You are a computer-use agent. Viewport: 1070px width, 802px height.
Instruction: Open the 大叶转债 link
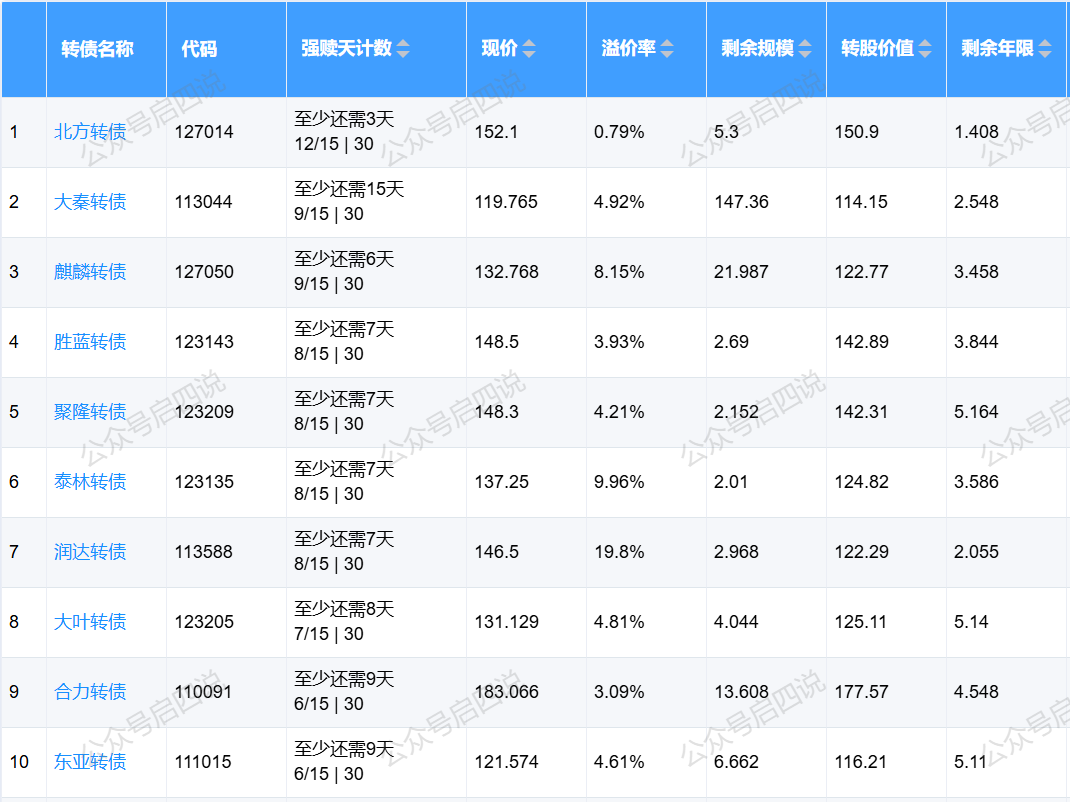(x=90, y=622)
